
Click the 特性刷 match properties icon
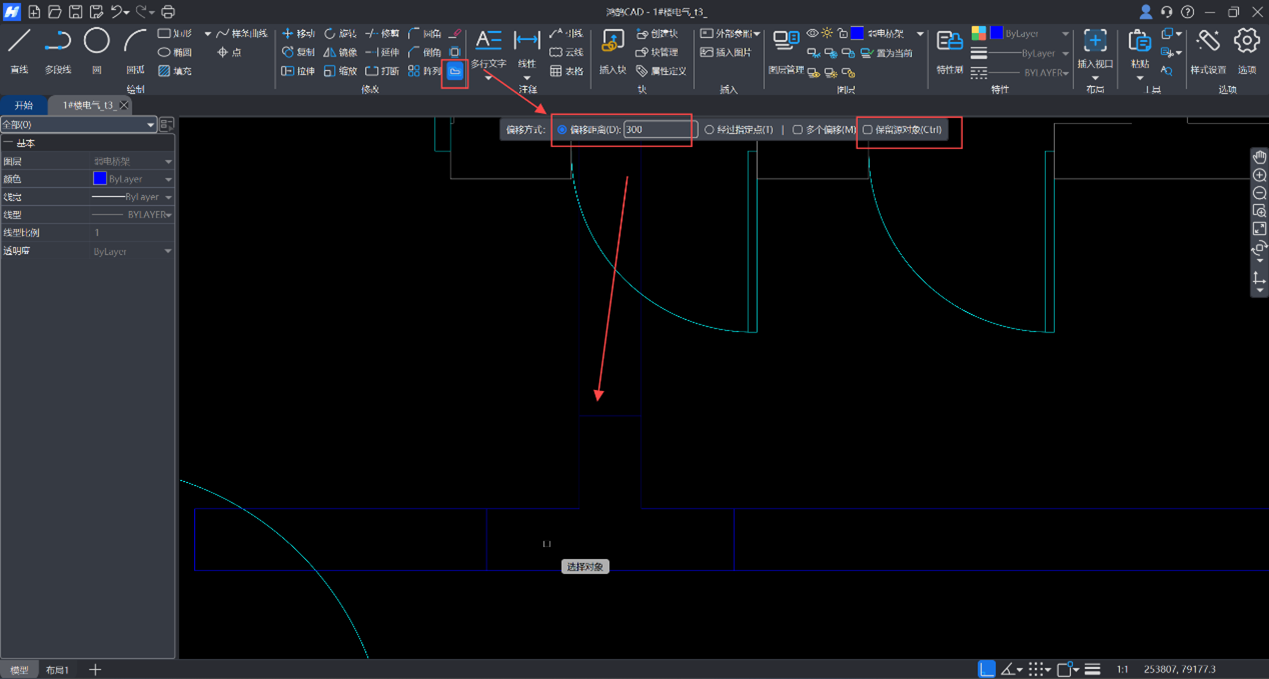coord(949,42)
